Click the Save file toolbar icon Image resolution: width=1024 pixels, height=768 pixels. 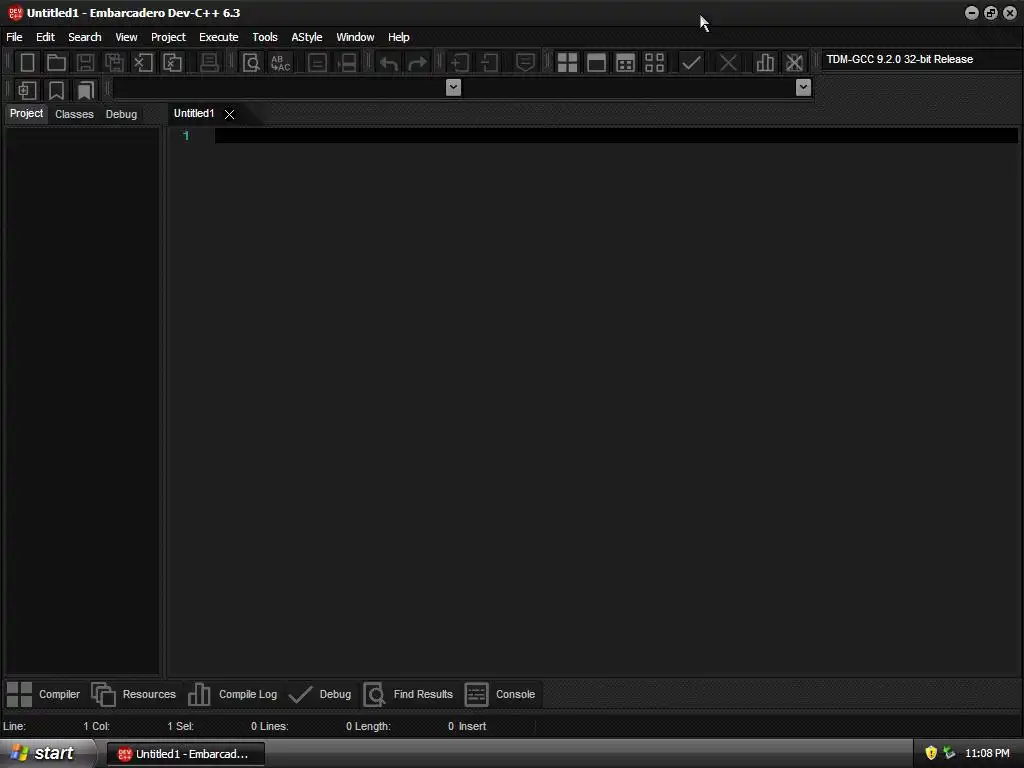pos(85,63)
